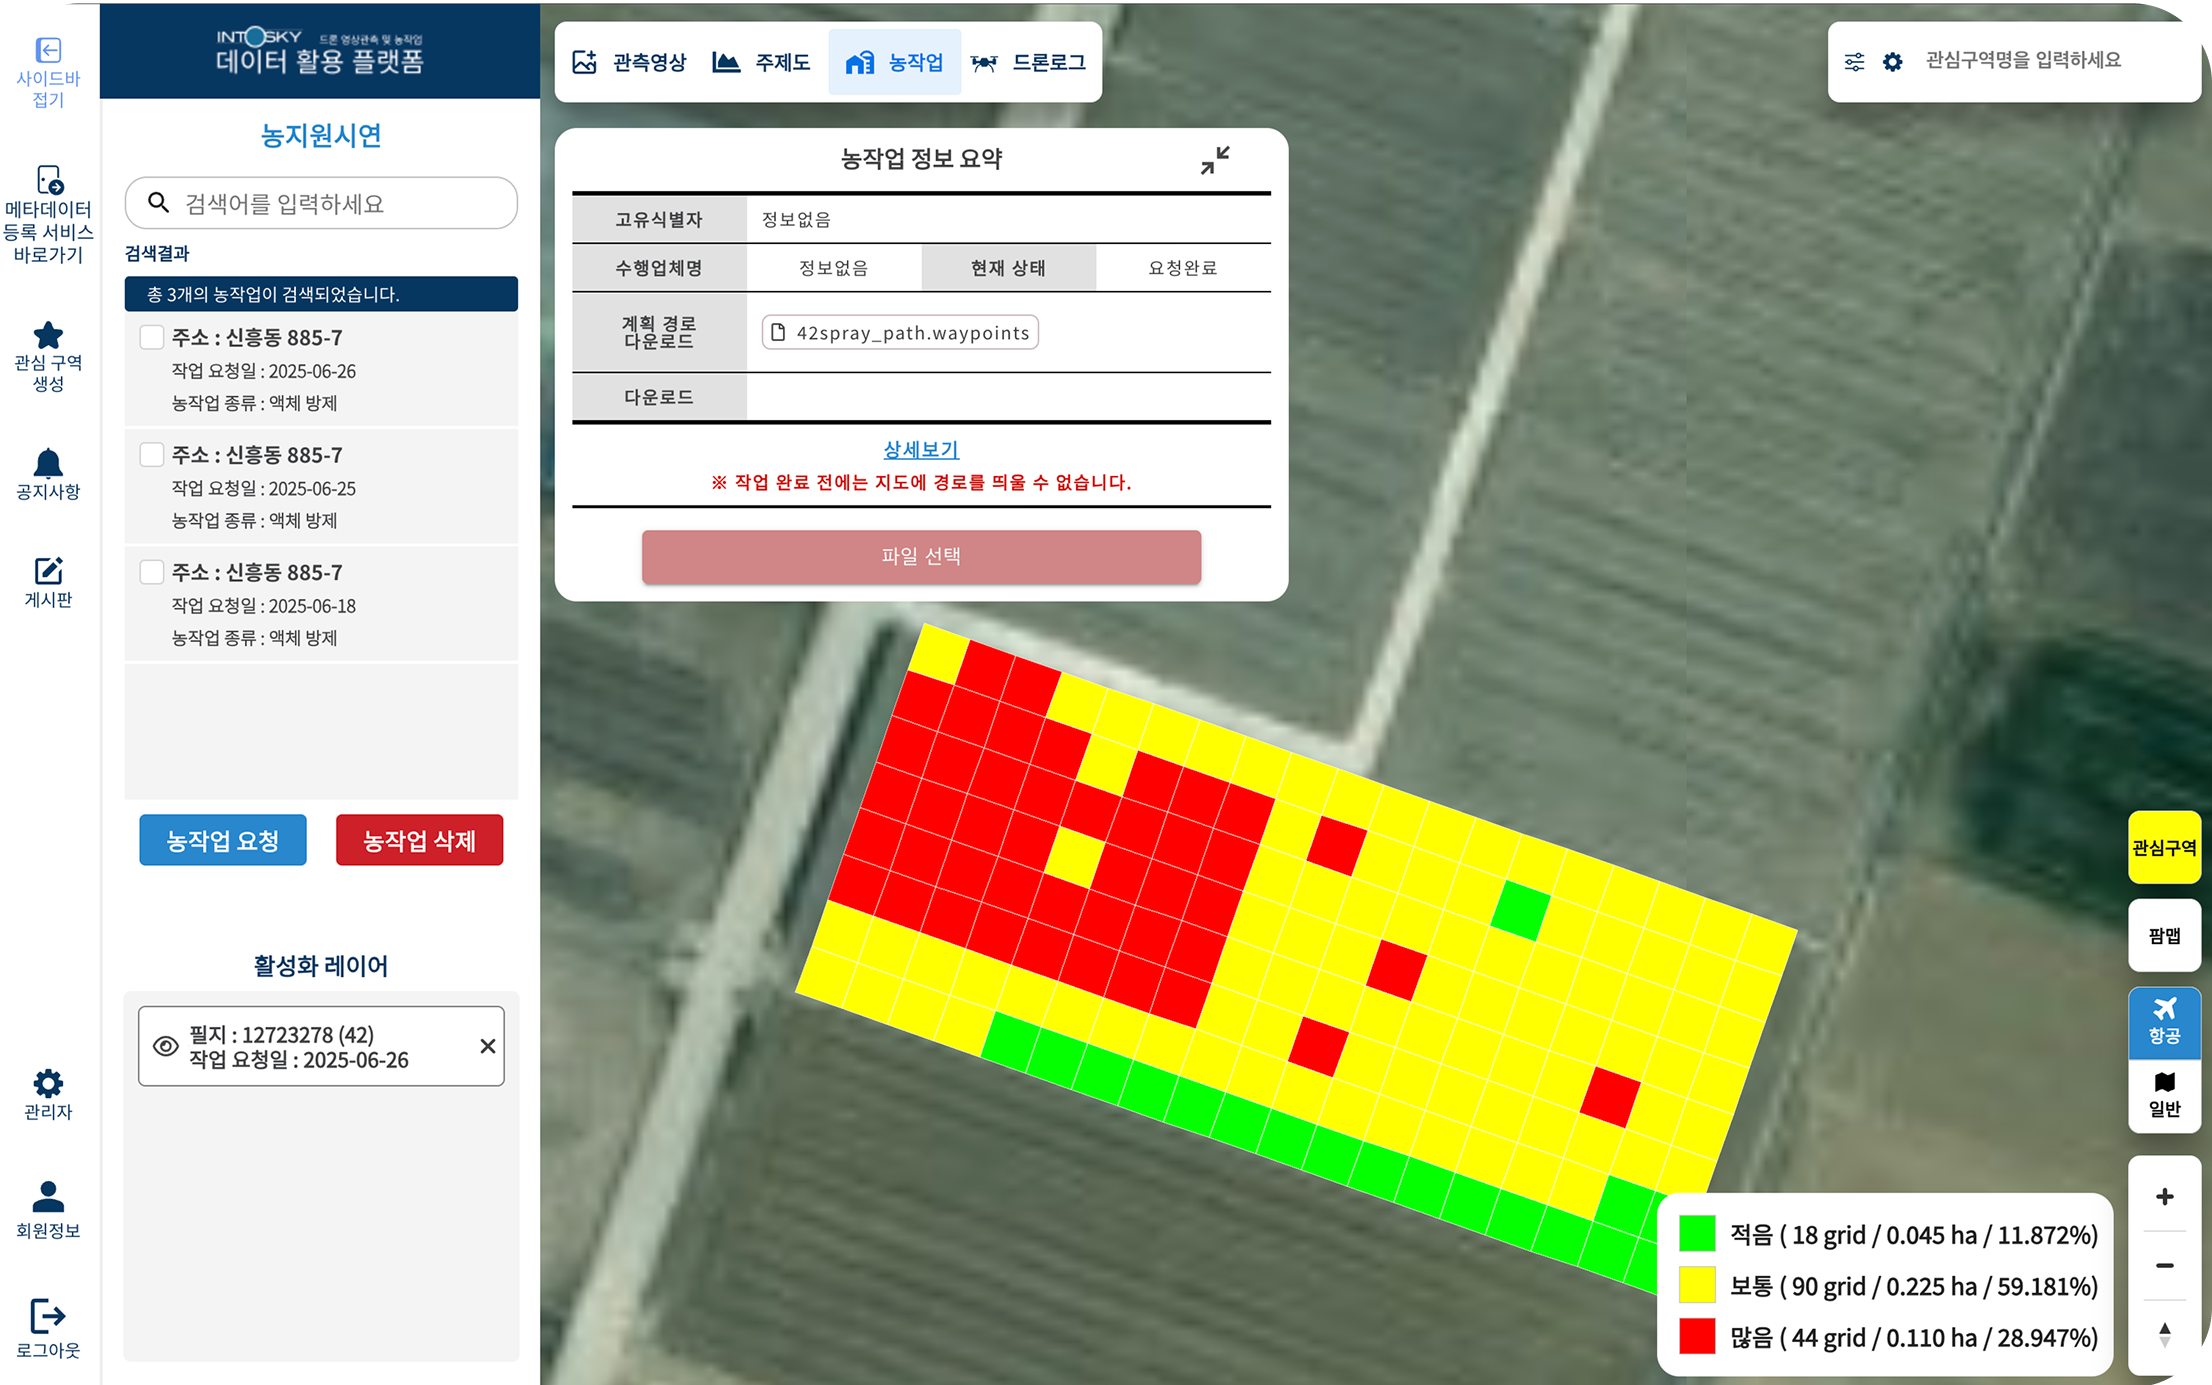2212x1385 pixels.
Task: Click the 로그아웃 logout icon
Action: pos(48,1316)
